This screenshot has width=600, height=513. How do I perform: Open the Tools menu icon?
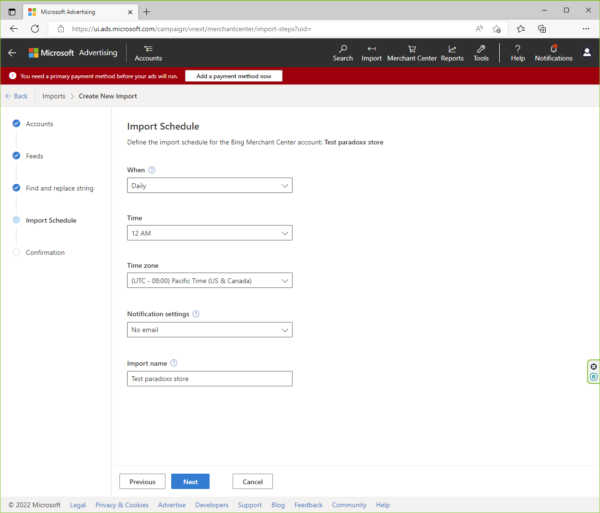[481, 52]
